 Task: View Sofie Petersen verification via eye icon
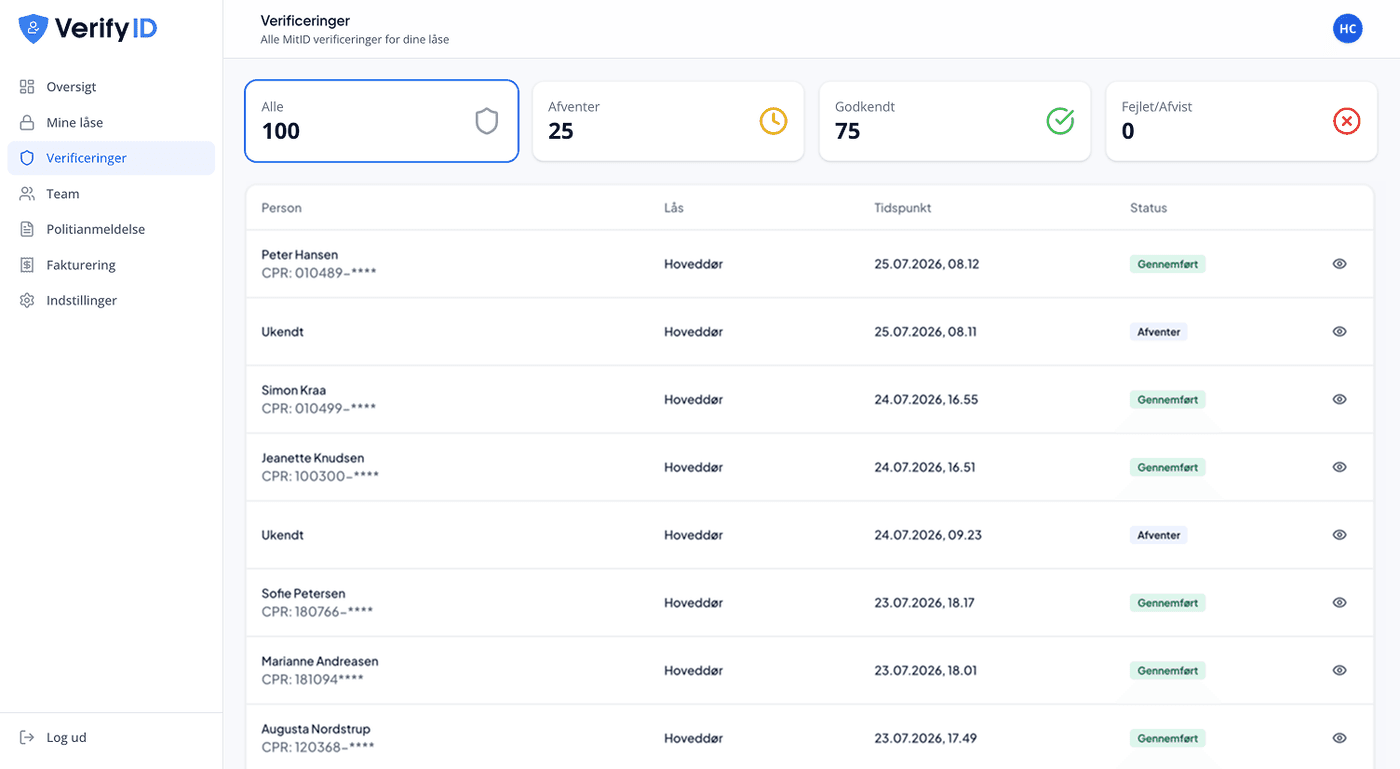click(1340, 603)
